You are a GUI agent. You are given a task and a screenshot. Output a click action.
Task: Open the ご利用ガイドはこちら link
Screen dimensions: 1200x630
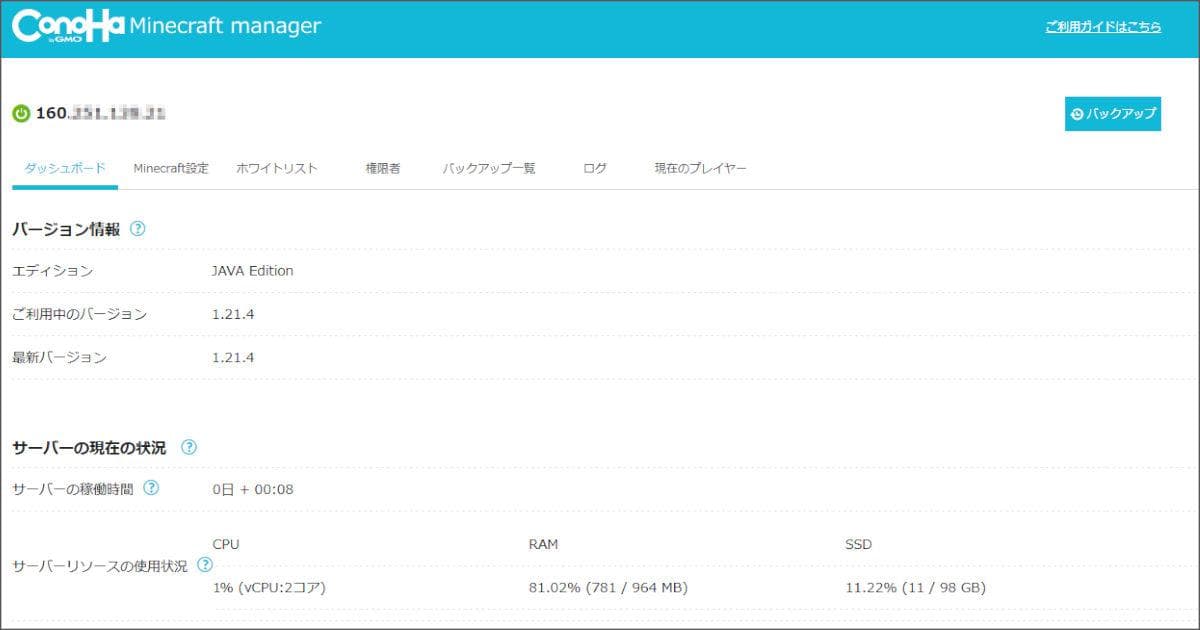click(x=1103, y=27)
